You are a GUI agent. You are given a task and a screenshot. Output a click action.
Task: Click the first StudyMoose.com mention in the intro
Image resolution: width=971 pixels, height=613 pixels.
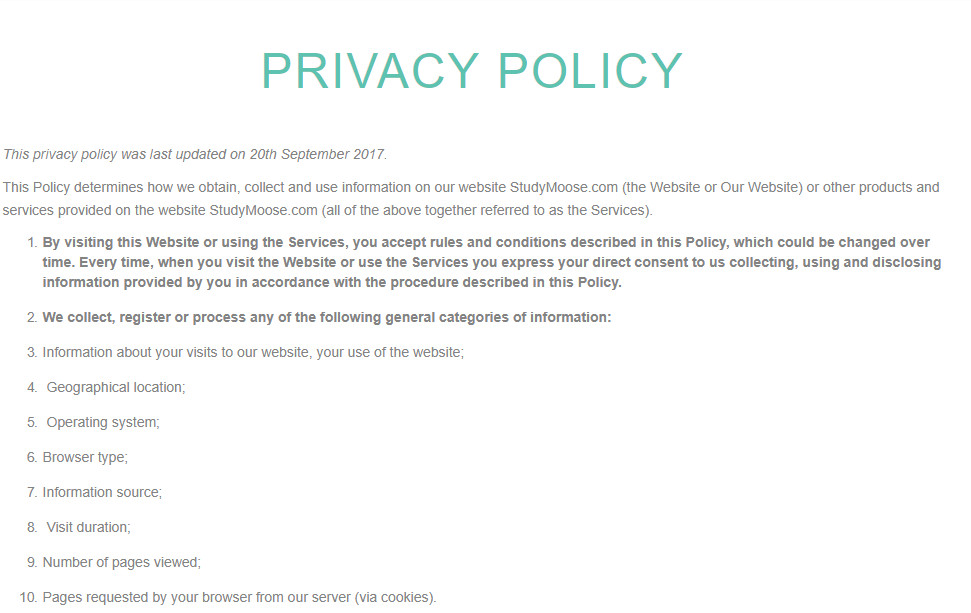pos(564,187)
